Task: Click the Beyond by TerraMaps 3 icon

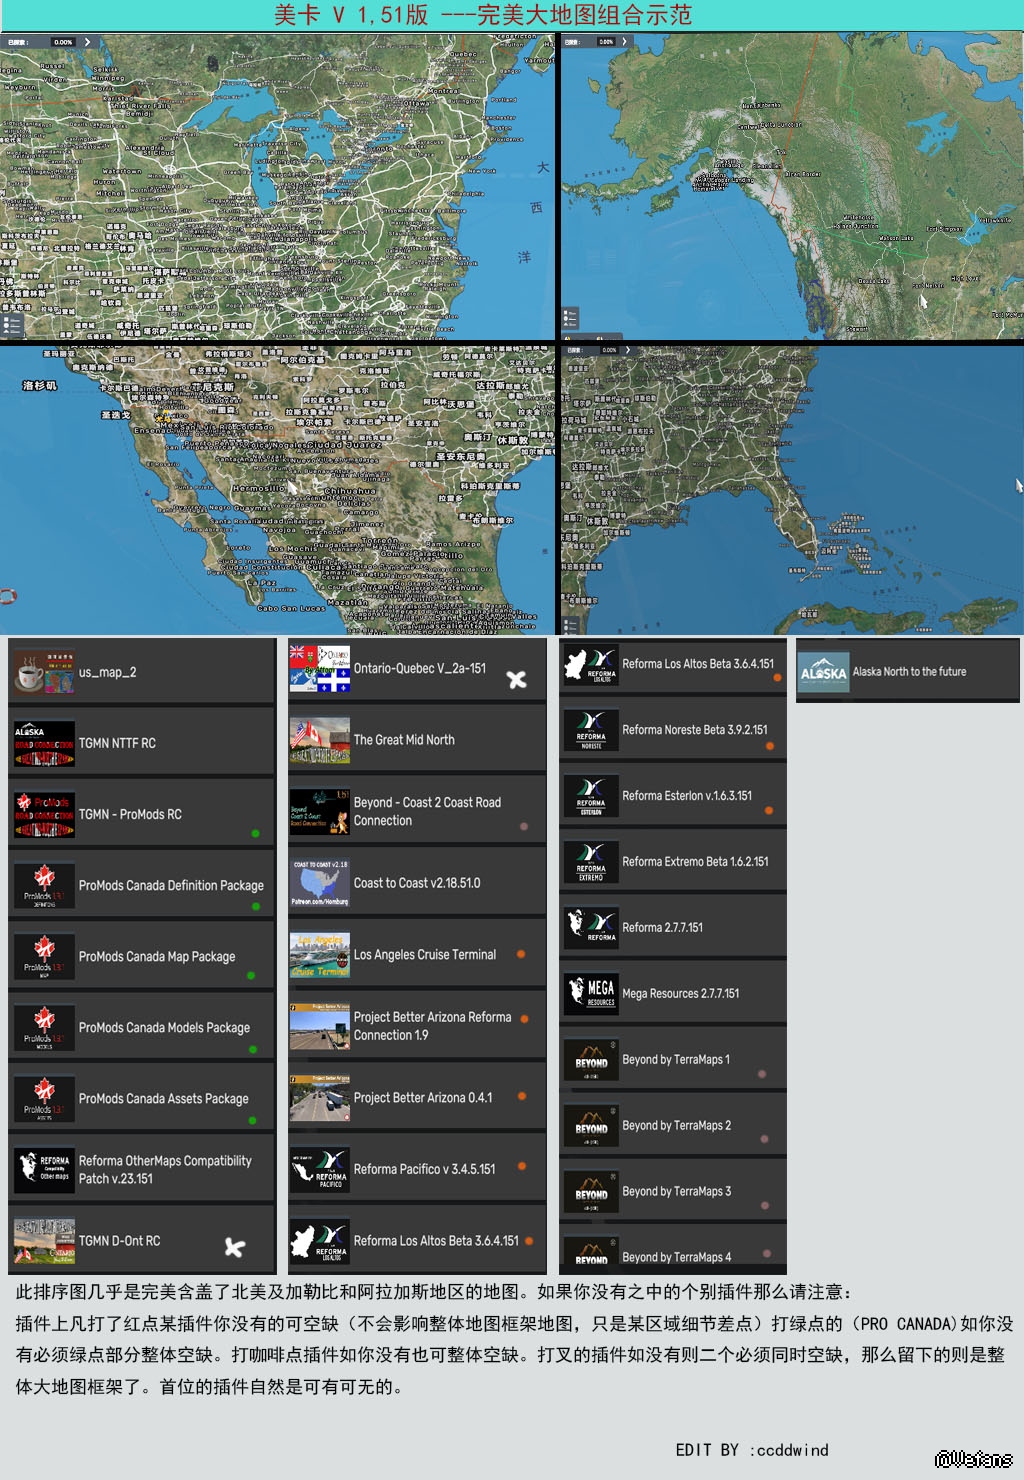Action: point(591,1192)
